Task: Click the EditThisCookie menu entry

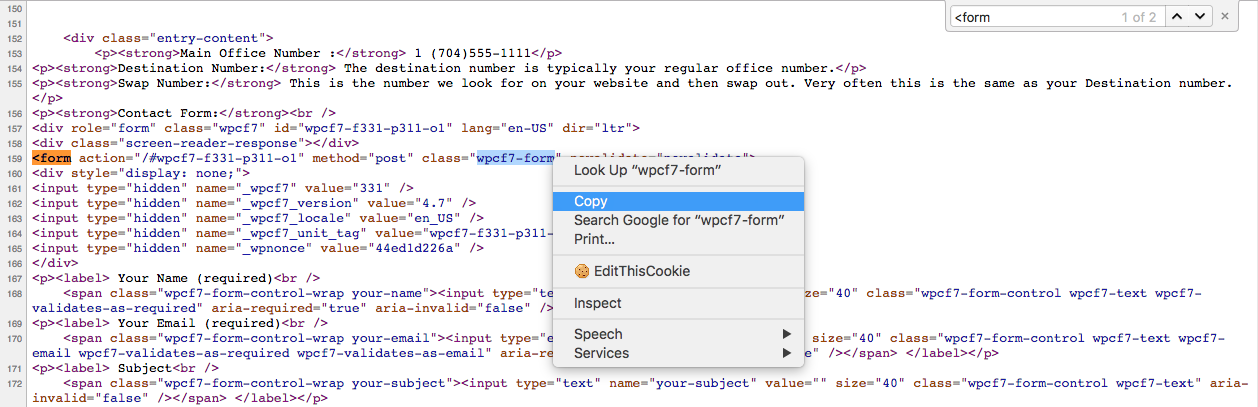Action: (678, 271)
